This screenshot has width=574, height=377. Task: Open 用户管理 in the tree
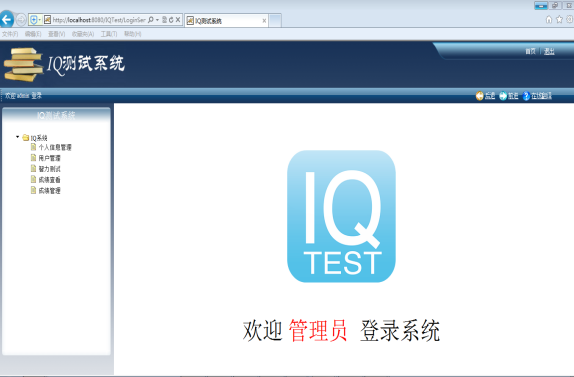point(50,158)
